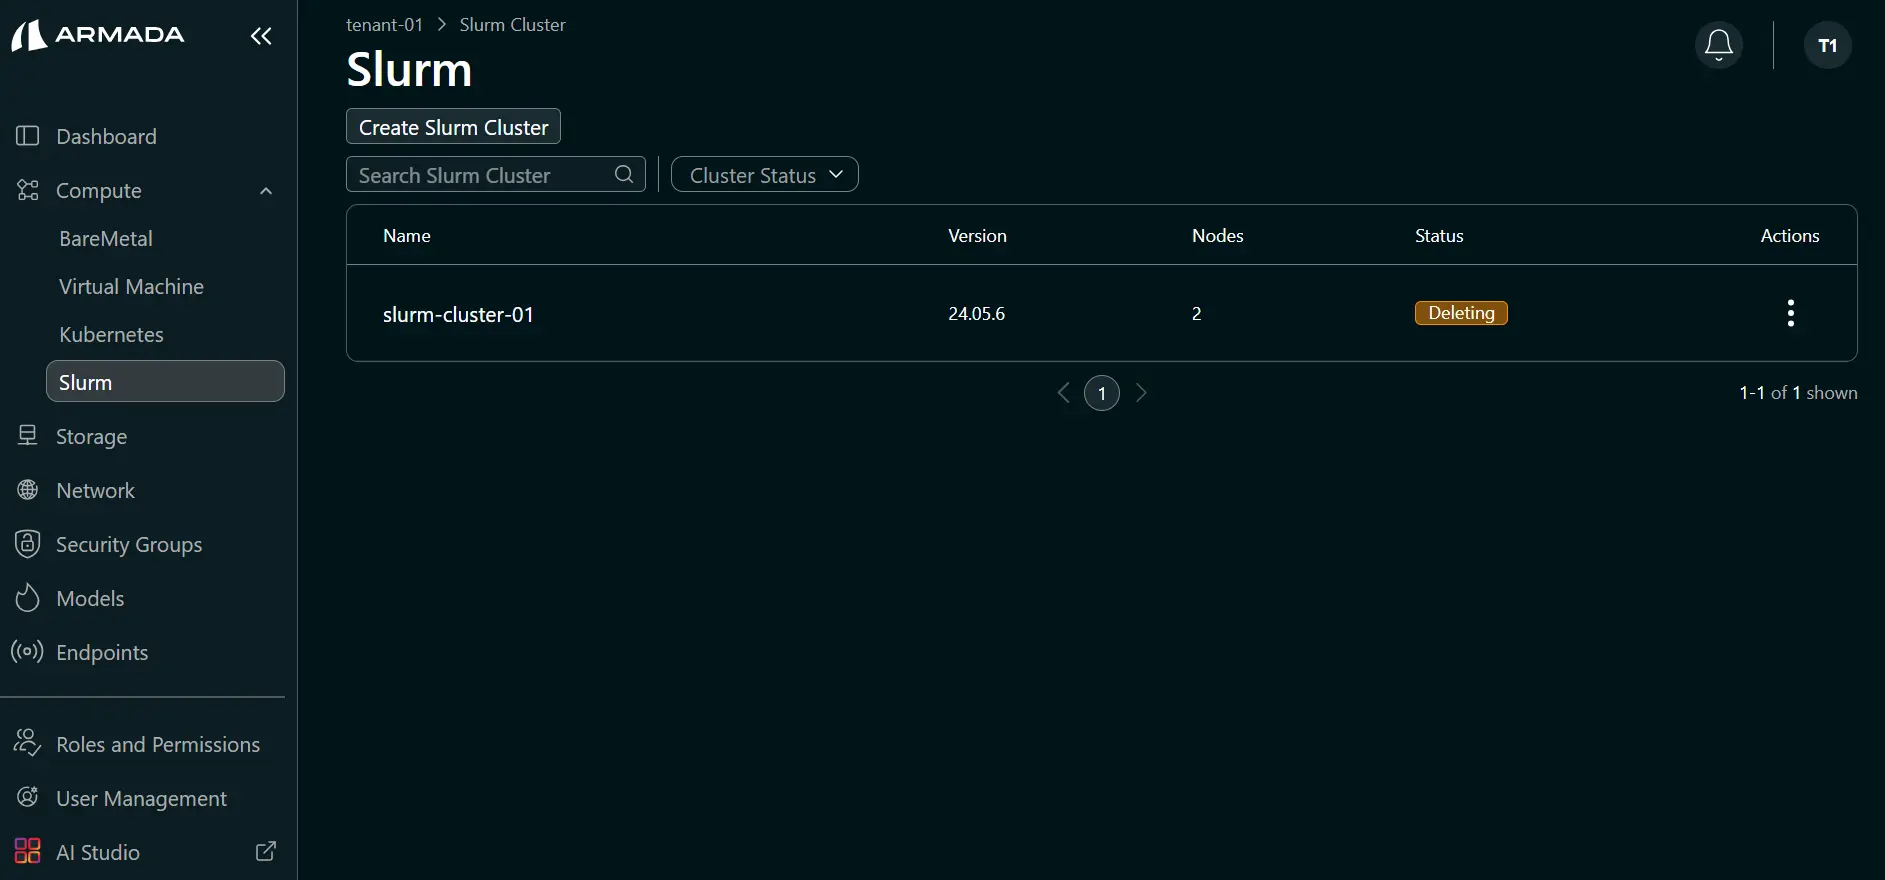Click the Dashboard panel icon
1885x880 pixels.
point(28,136)
